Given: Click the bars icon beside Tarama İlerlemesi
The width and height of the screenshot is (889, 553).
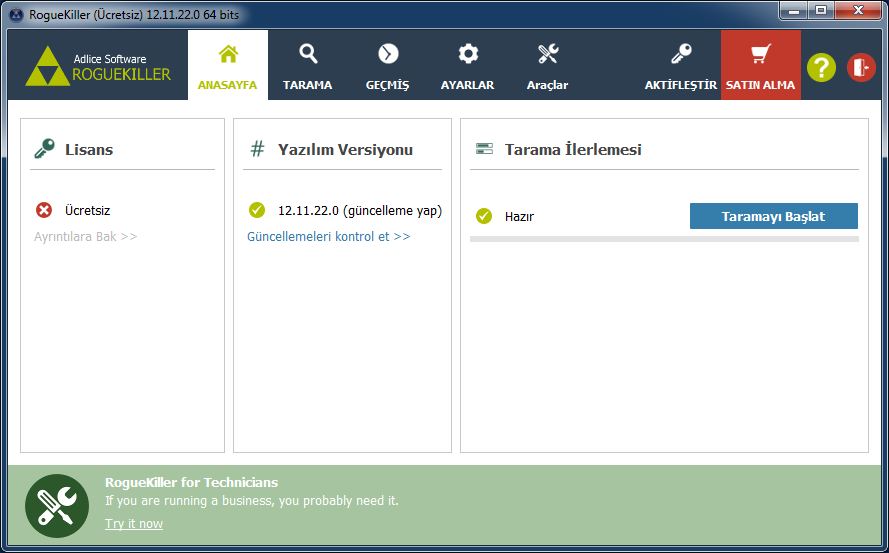Looking at the screenshot, I should click(484, 149).
